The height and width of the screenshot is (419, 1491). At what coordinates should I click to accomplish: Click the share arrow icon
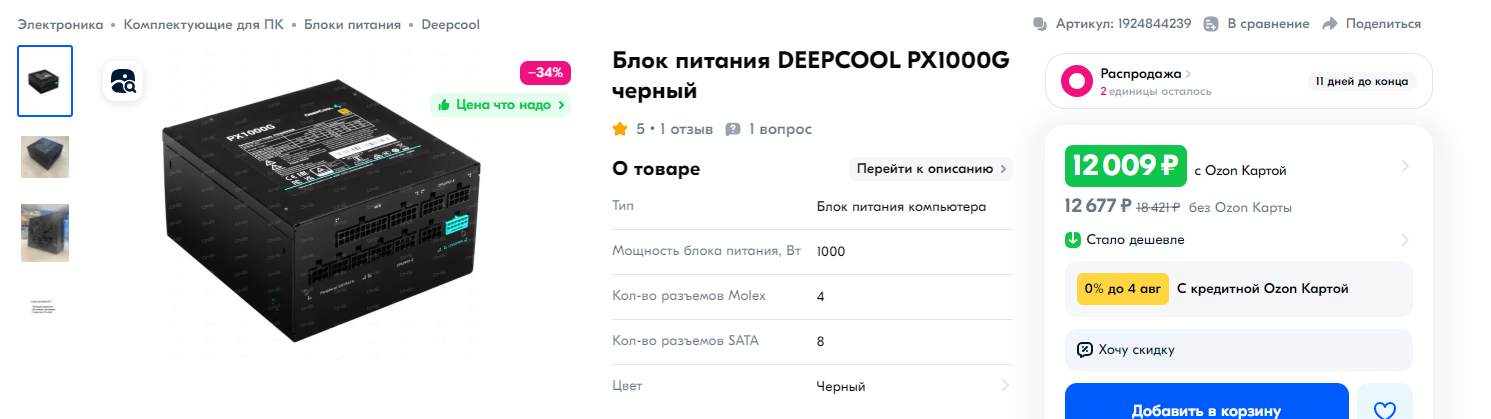1330,24
